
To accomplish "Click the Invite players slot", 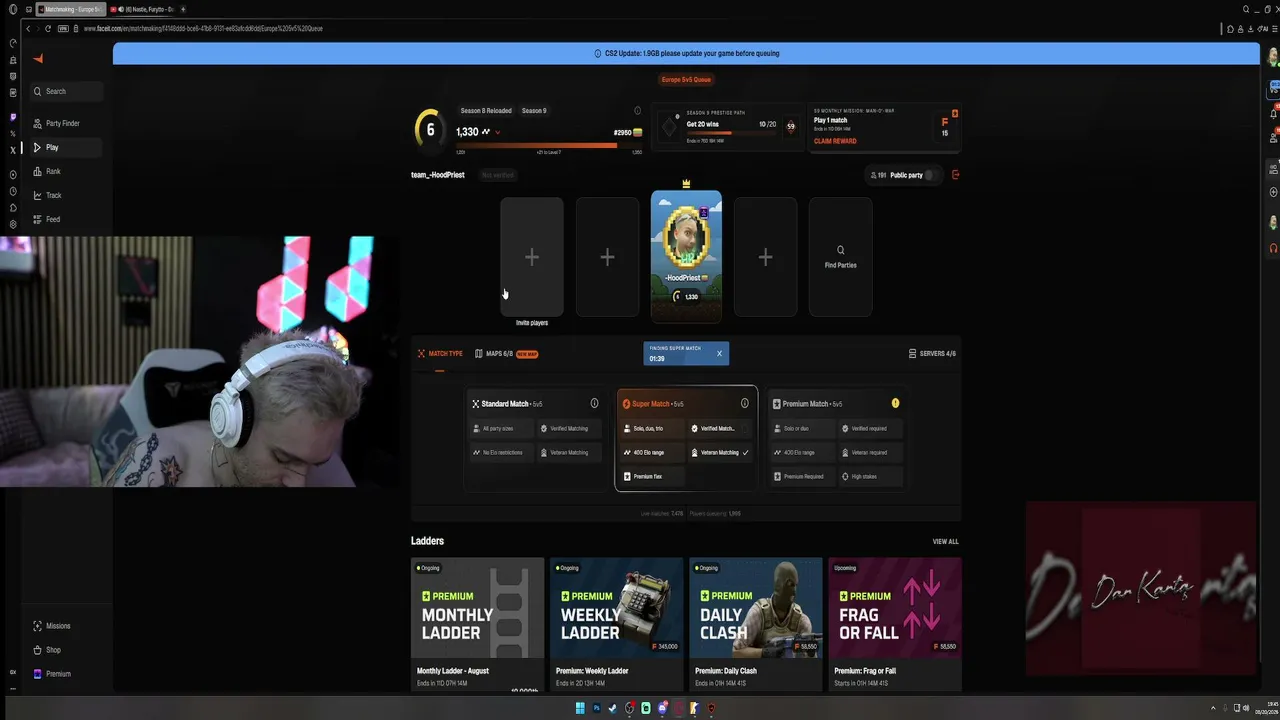I will pyautogui.click(x=532, y=257).
